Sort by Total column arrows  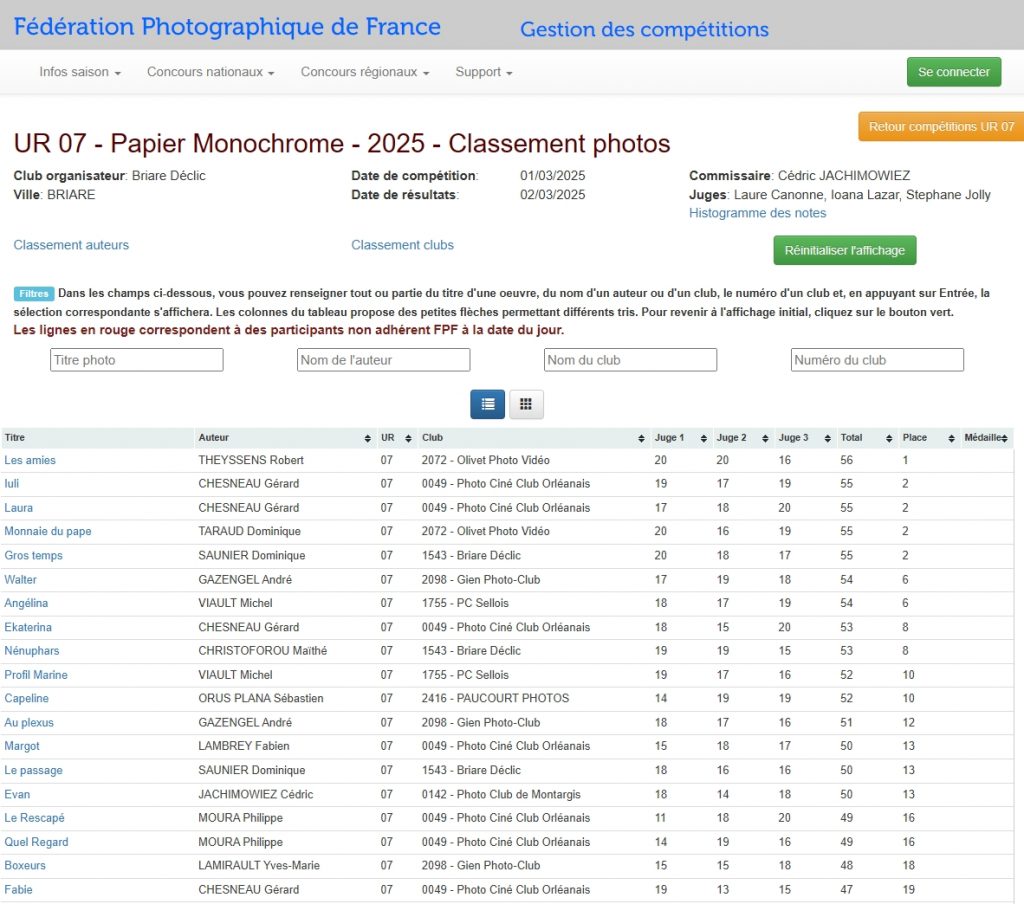pos(889,438)
